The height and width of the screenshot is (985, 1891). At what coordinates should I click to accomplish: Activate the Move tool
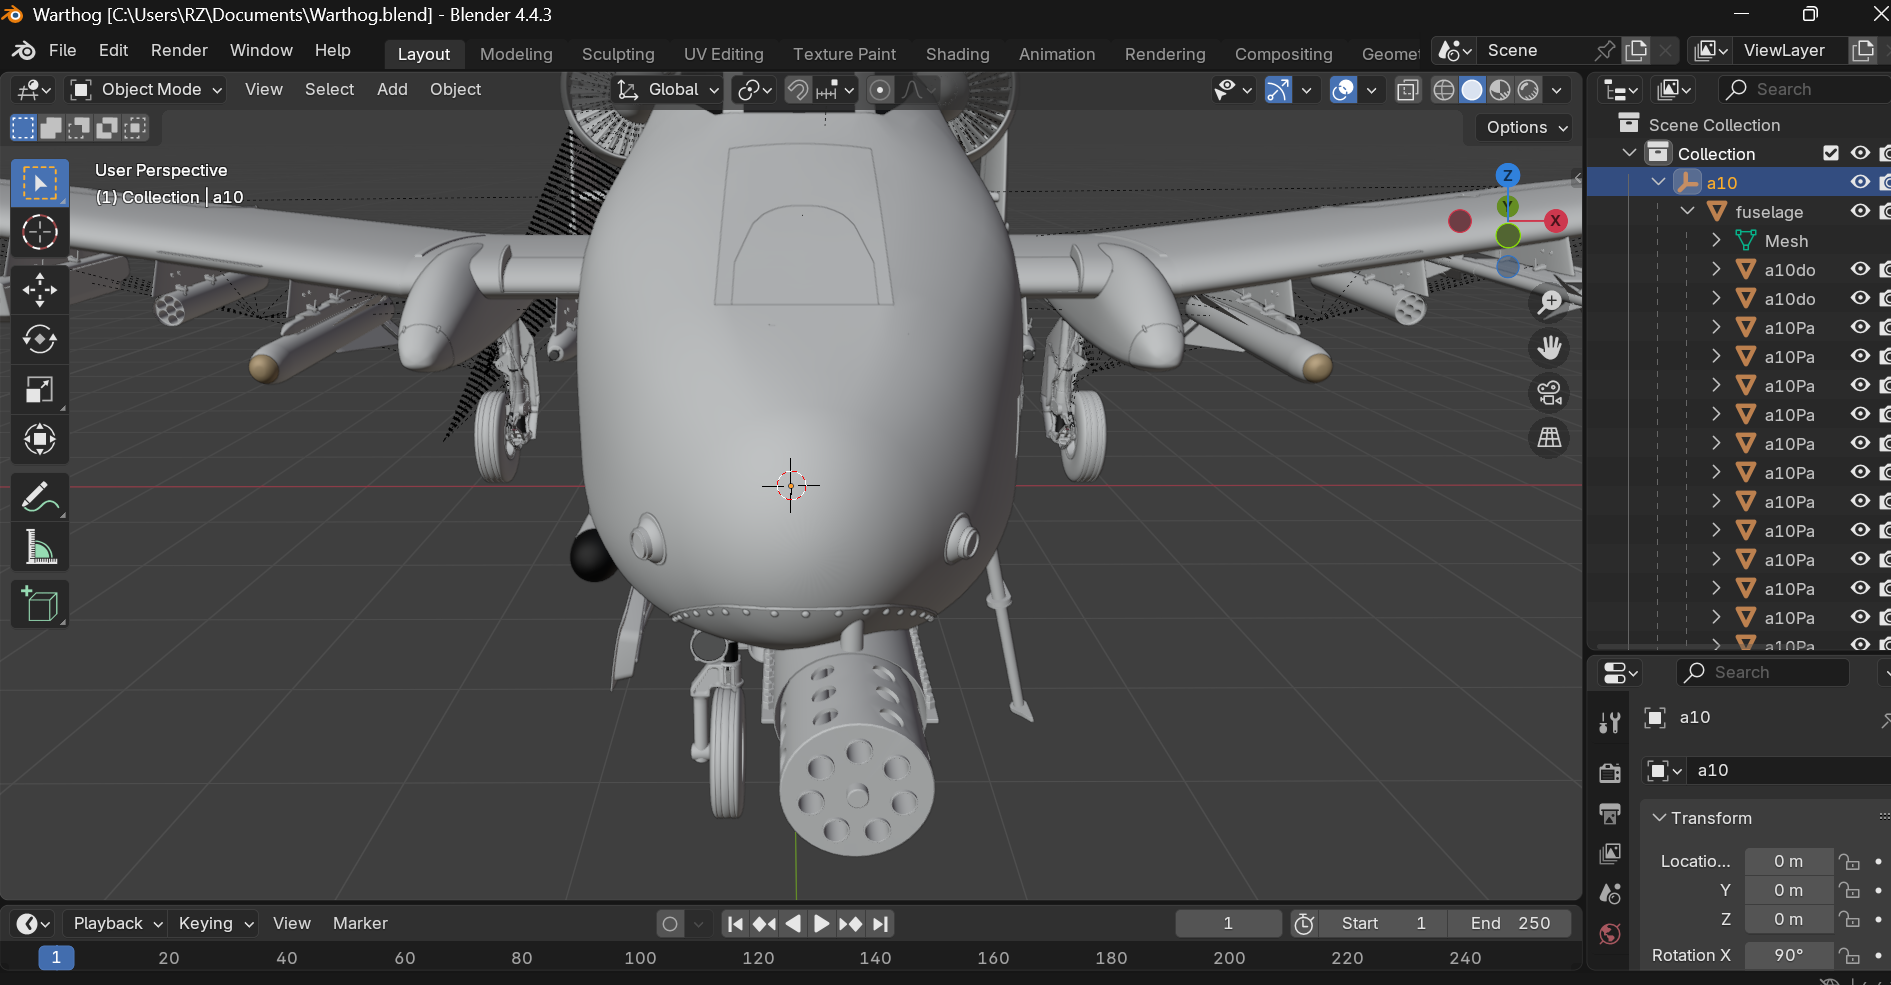[x=40, y=290]
